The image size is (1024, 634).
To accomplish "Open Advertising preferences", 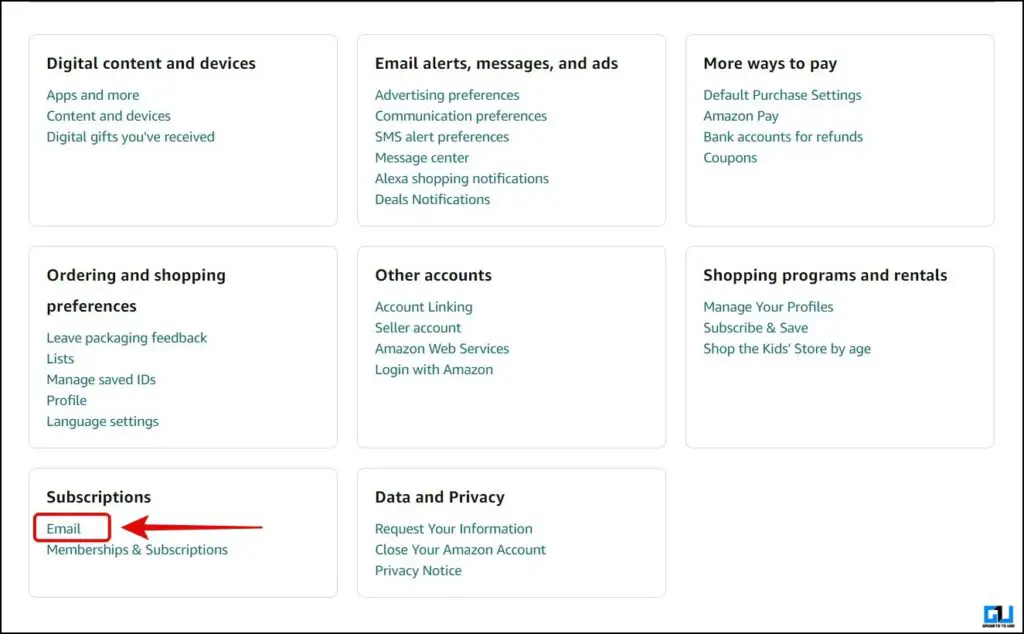I will (x=447, y=95).
